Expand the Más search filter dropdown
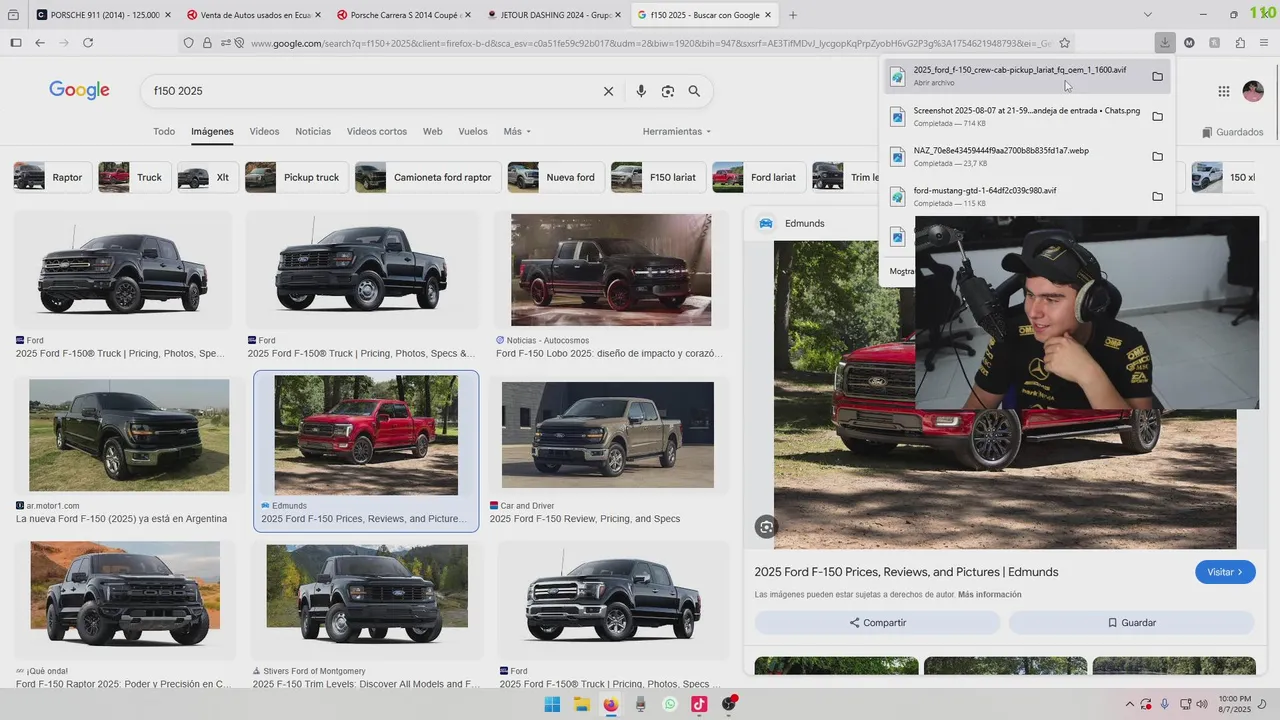This screenshot has height=720, width=1280. click(517, 131)
